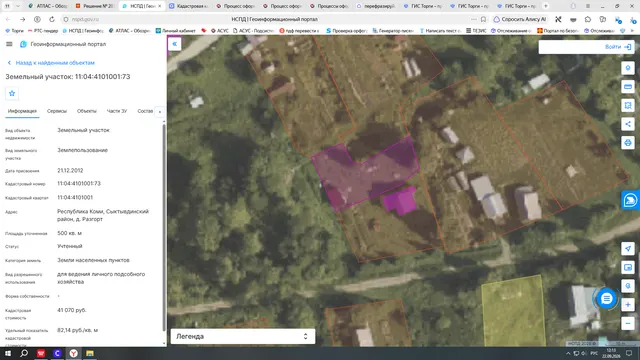This screenshot has height=360, width=640.
Task: Switch to перефразируй browser tab
Action: pyautogui.click(x=376, y=6)
